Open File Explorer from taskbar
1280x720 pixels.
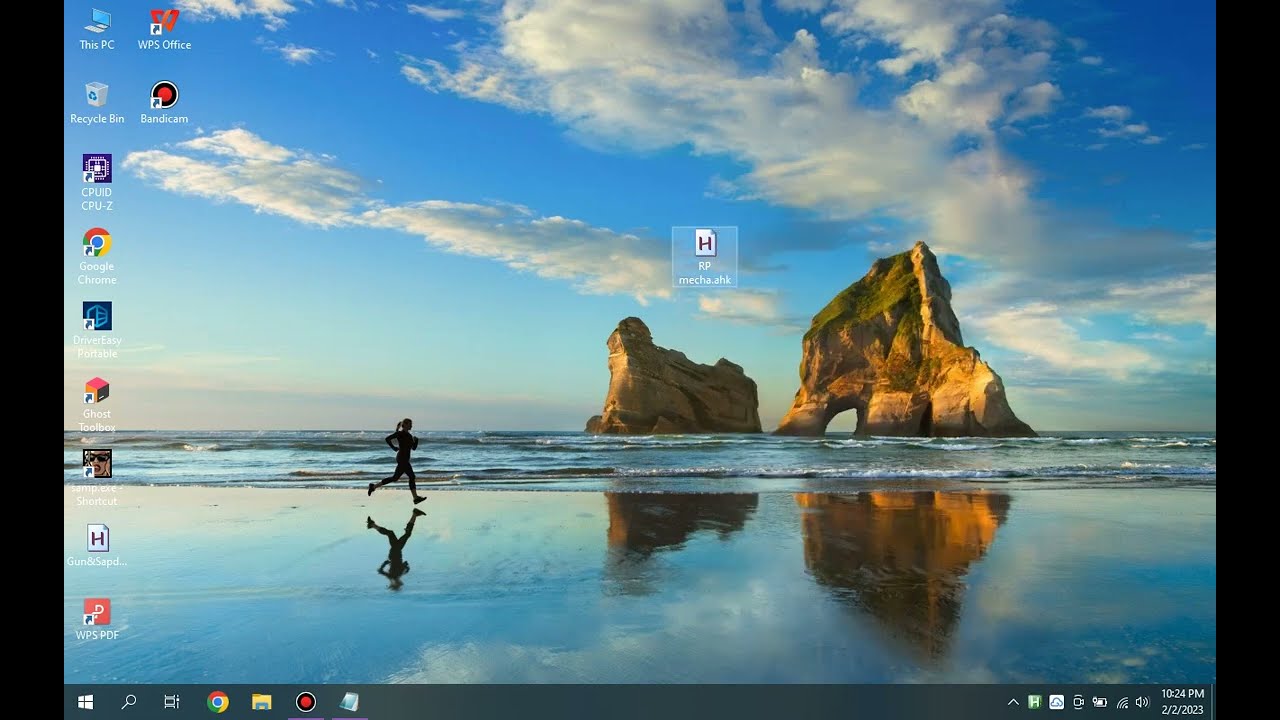261,702
